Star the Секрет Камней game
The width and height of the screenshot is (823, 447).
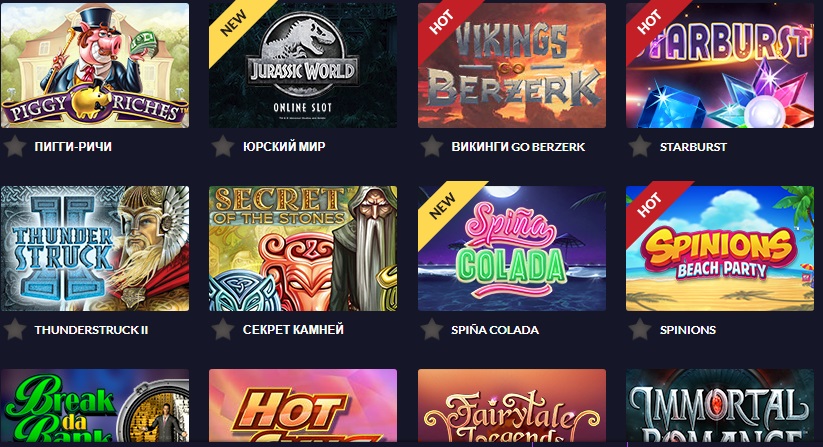[223, 329]
